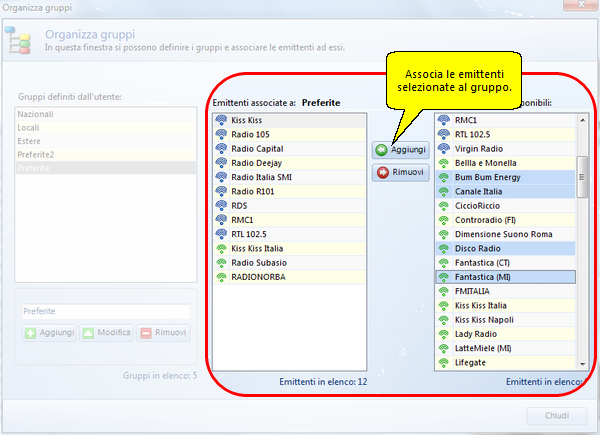Click the green icon beside Fantastica (CT)
Image resolution: width=600 pixels, height=435 pixels.
(x=443, y=263)
